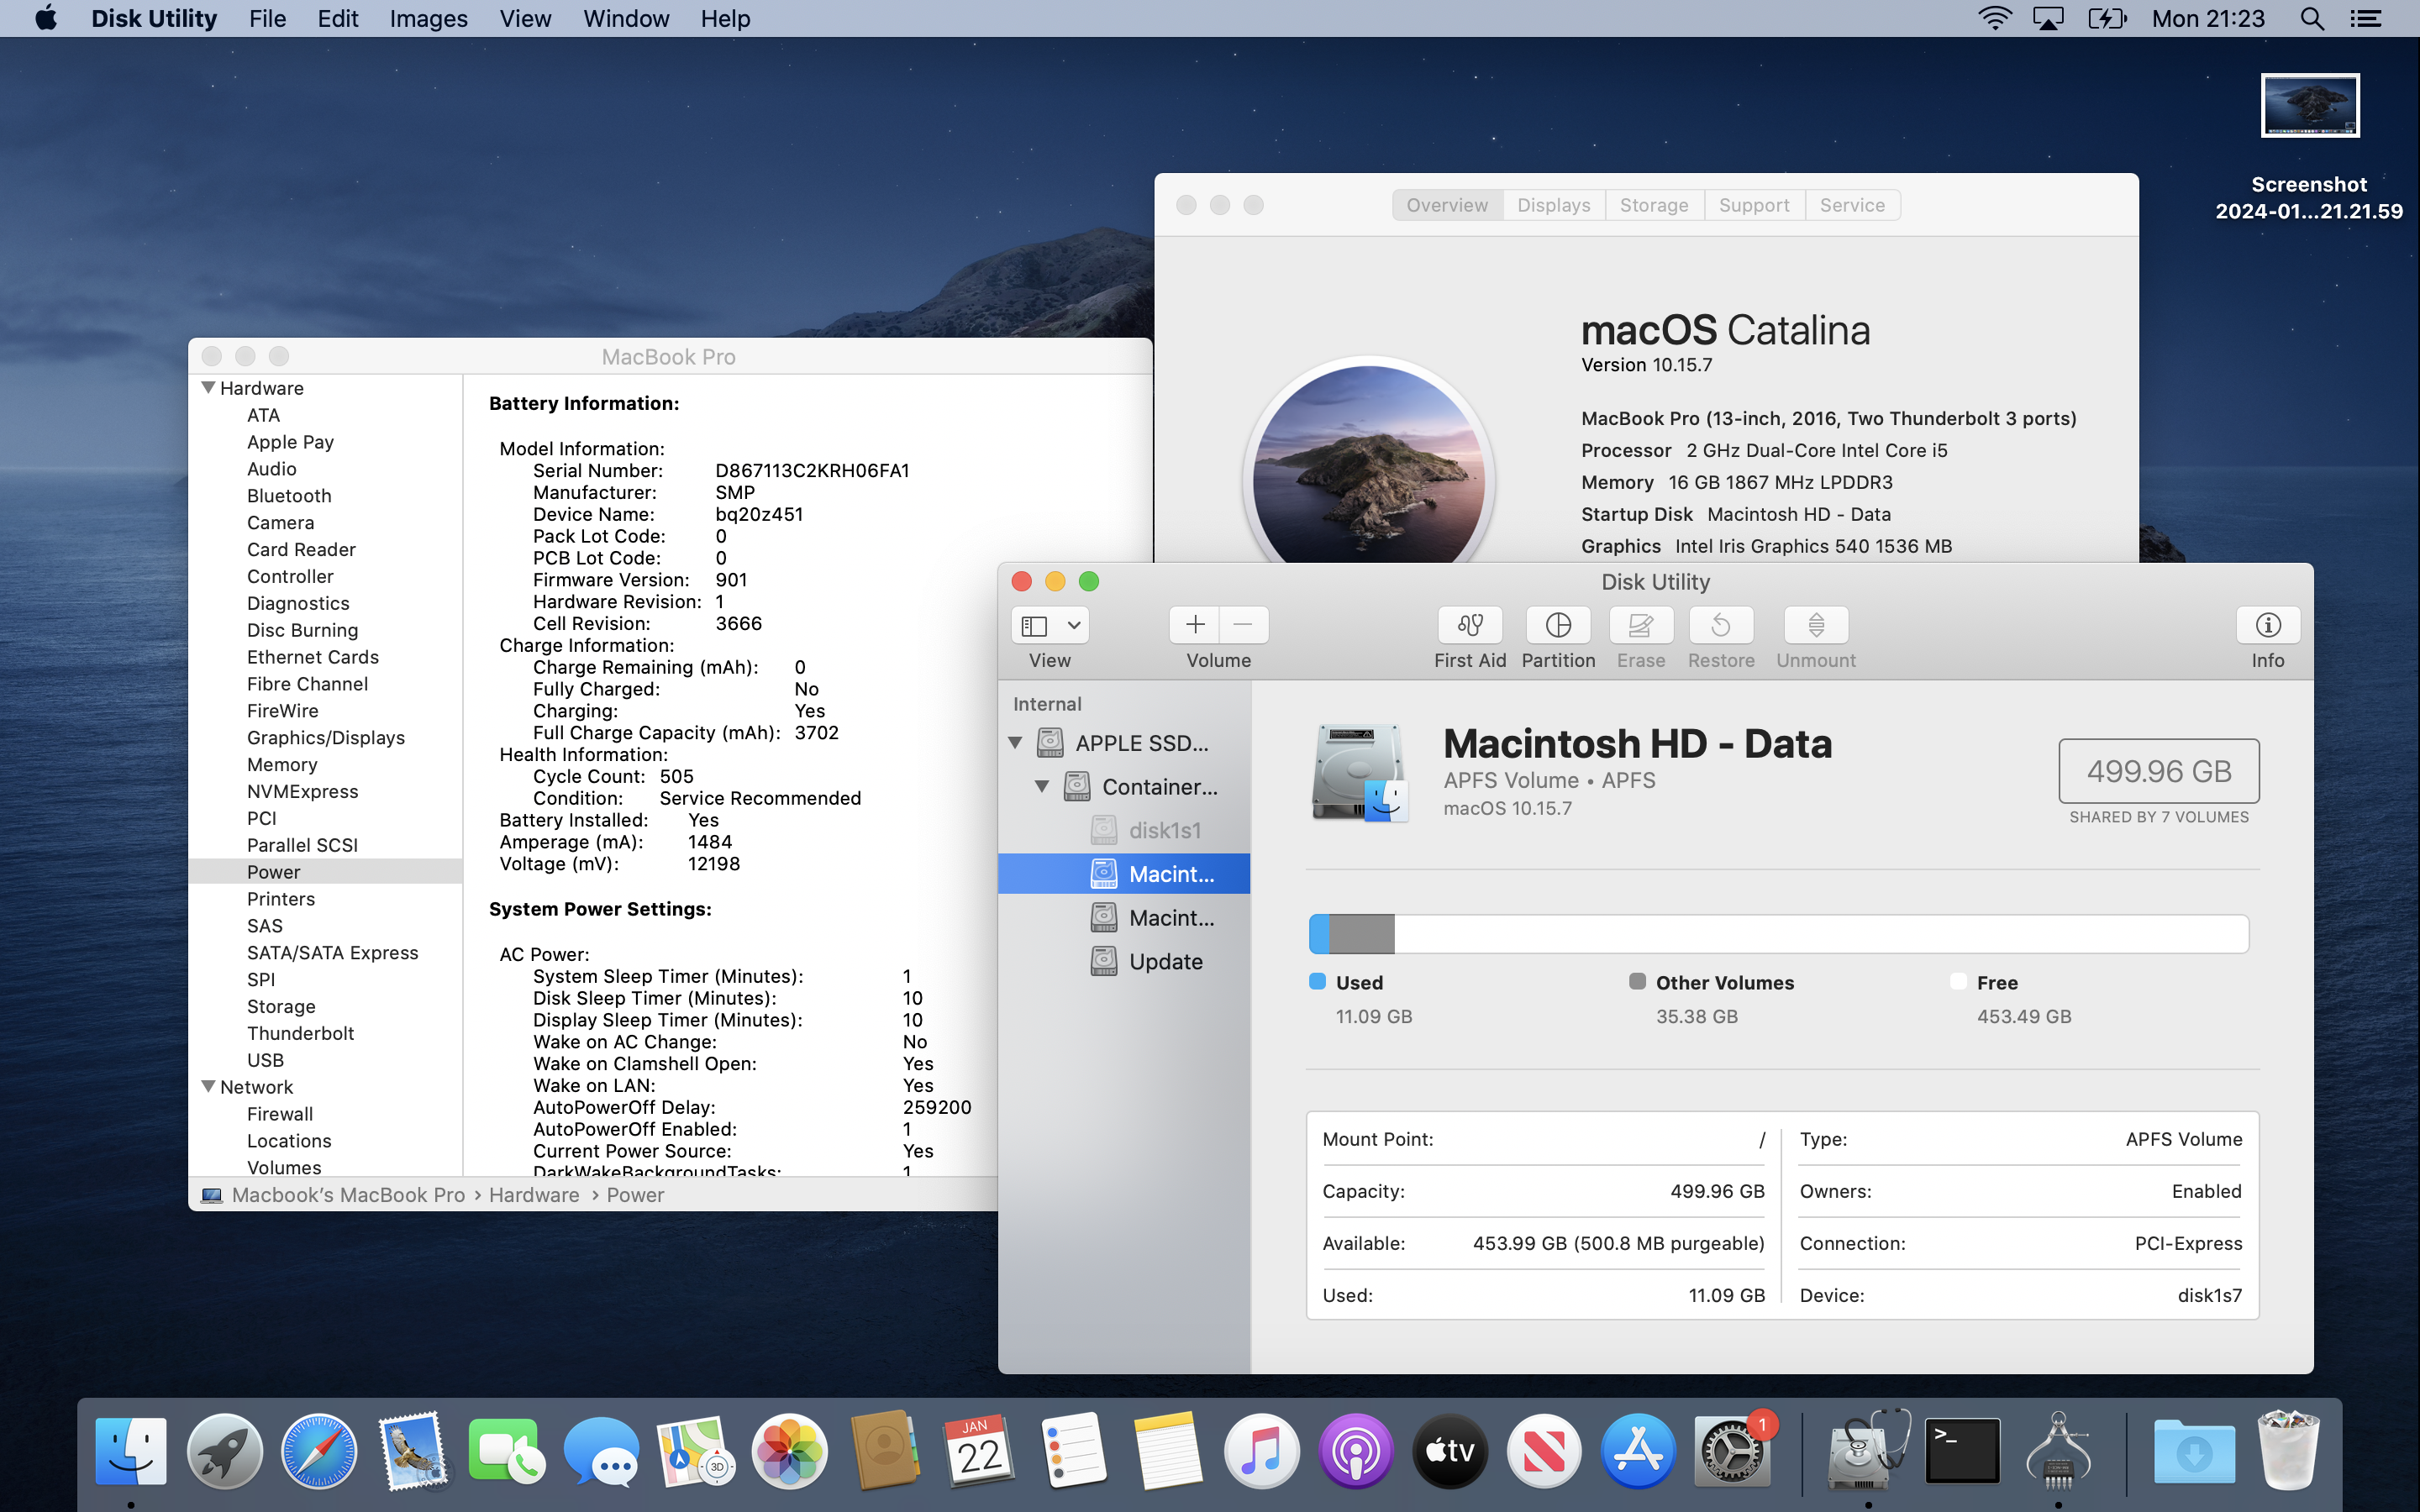Launch Safari from the Dock
This screenshot has width=2420, height=1512.
[319, 1451]
